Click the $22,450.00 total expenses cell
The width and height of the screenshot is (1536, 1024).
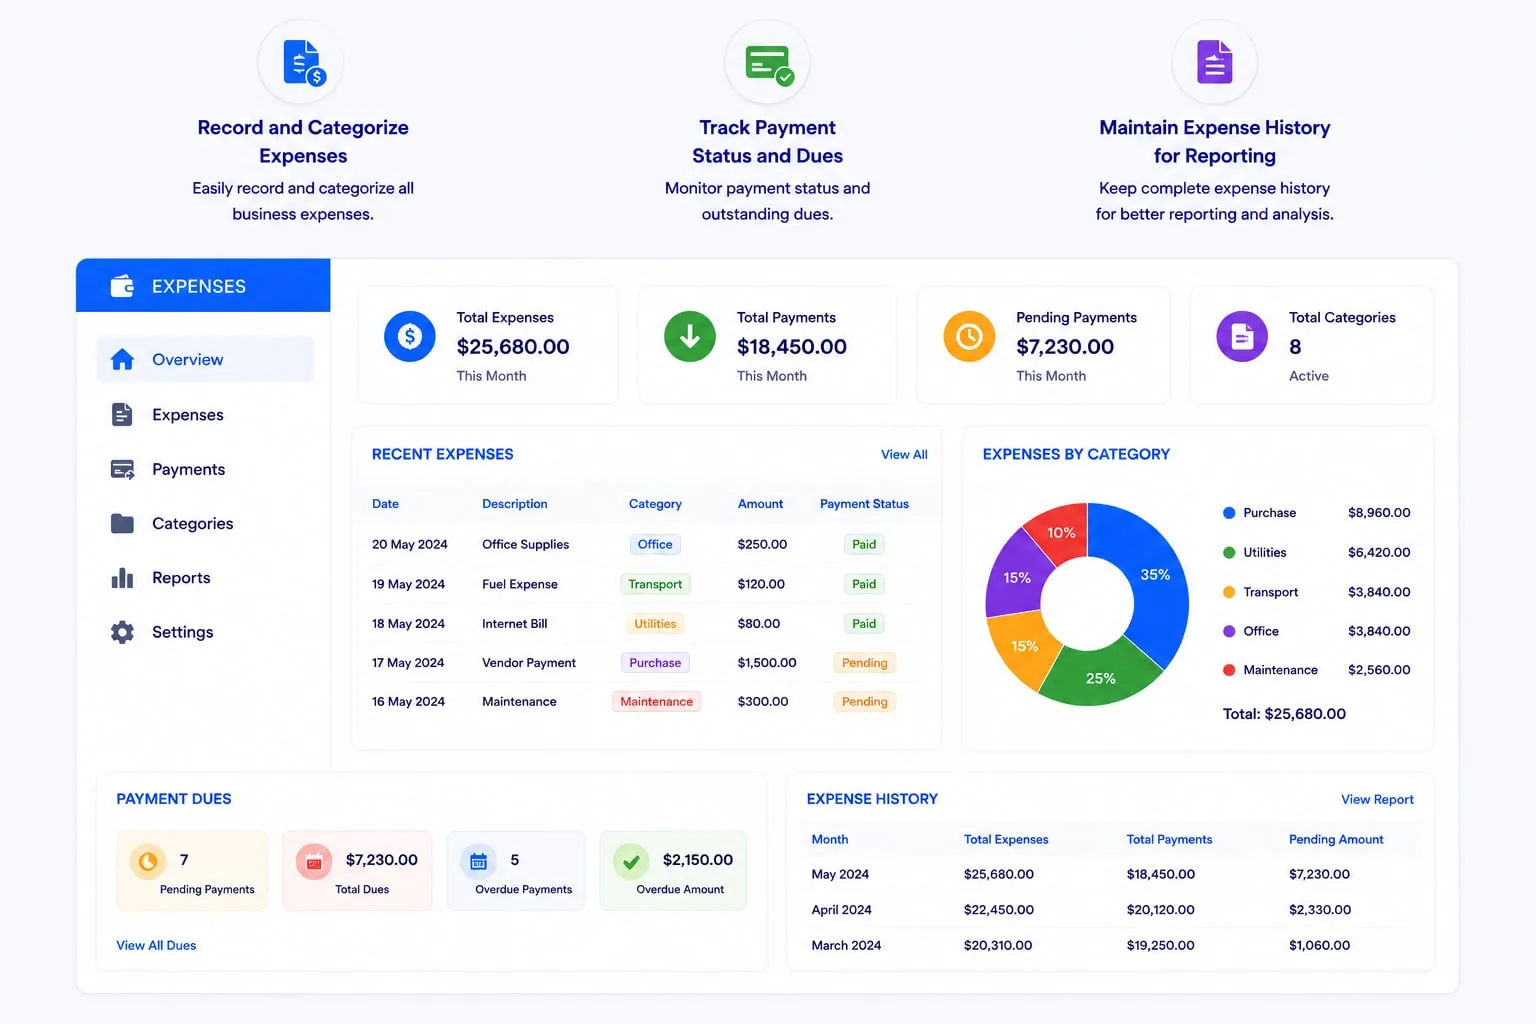(998, 910)
